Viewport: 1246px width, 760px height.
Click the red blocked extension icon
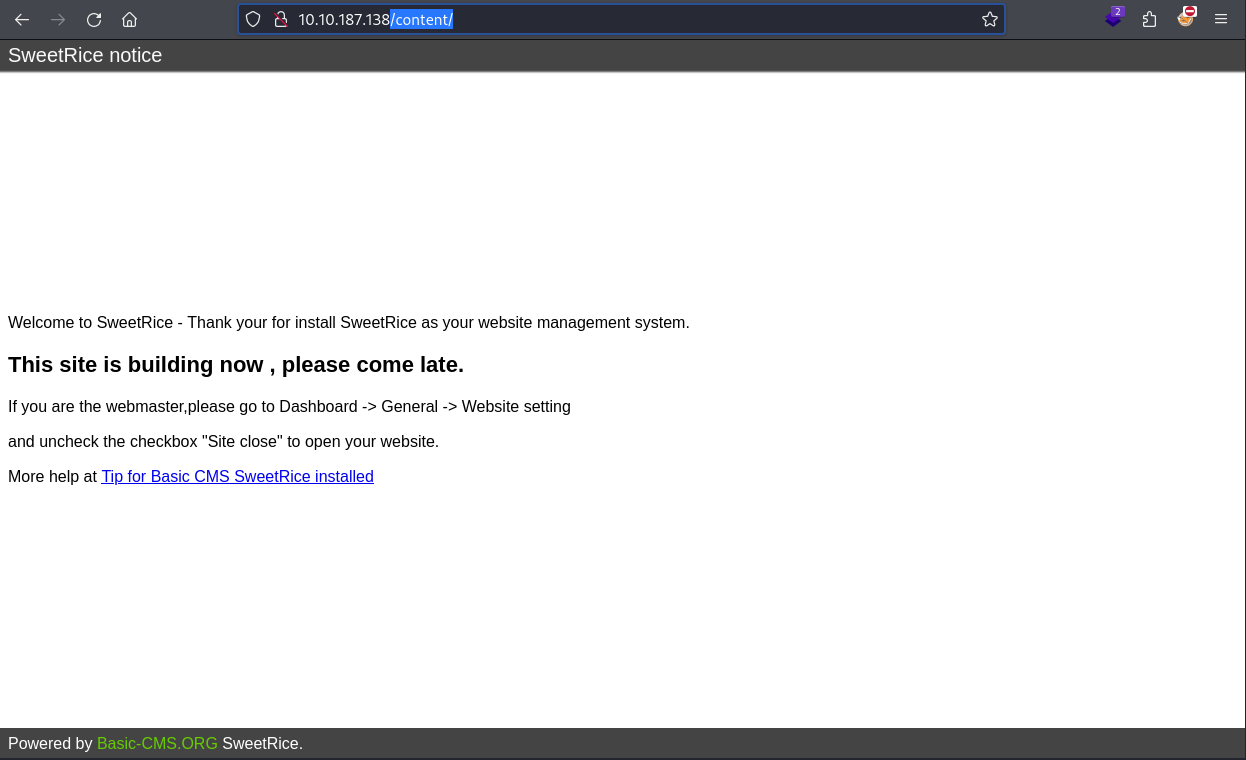click(x=1186, y=17)
